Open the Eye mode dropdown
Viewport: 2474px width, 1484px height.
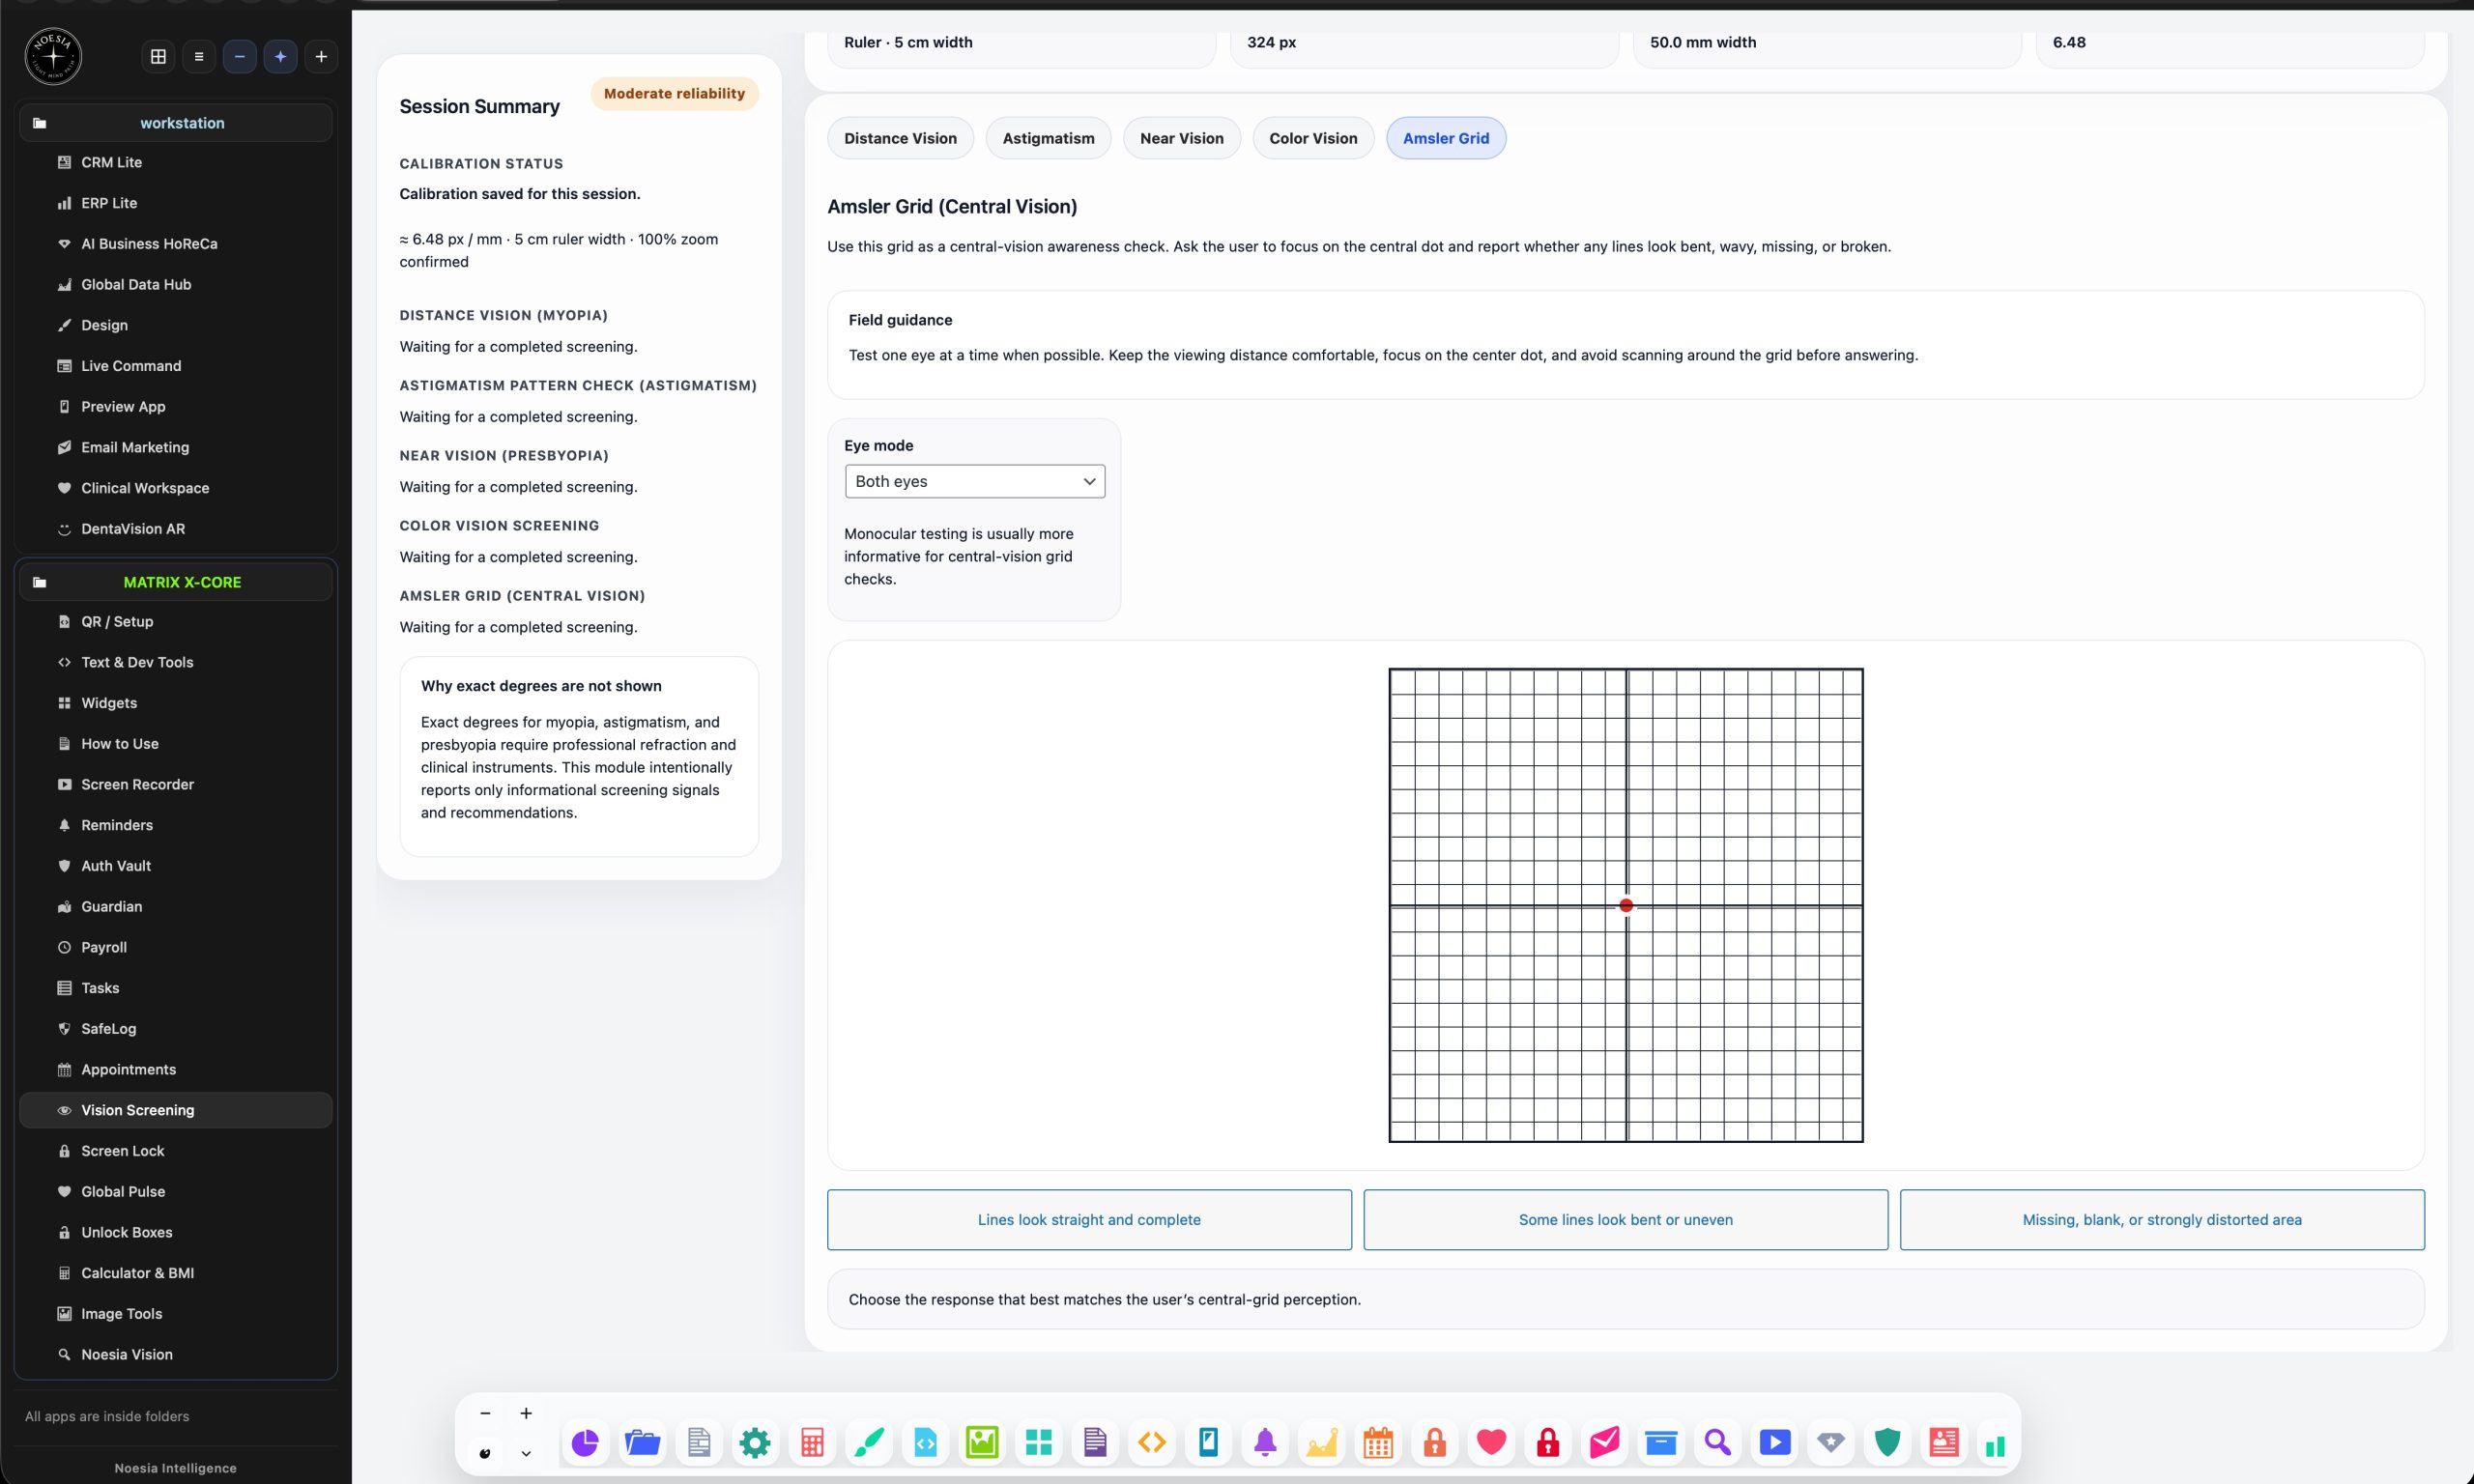975,481
